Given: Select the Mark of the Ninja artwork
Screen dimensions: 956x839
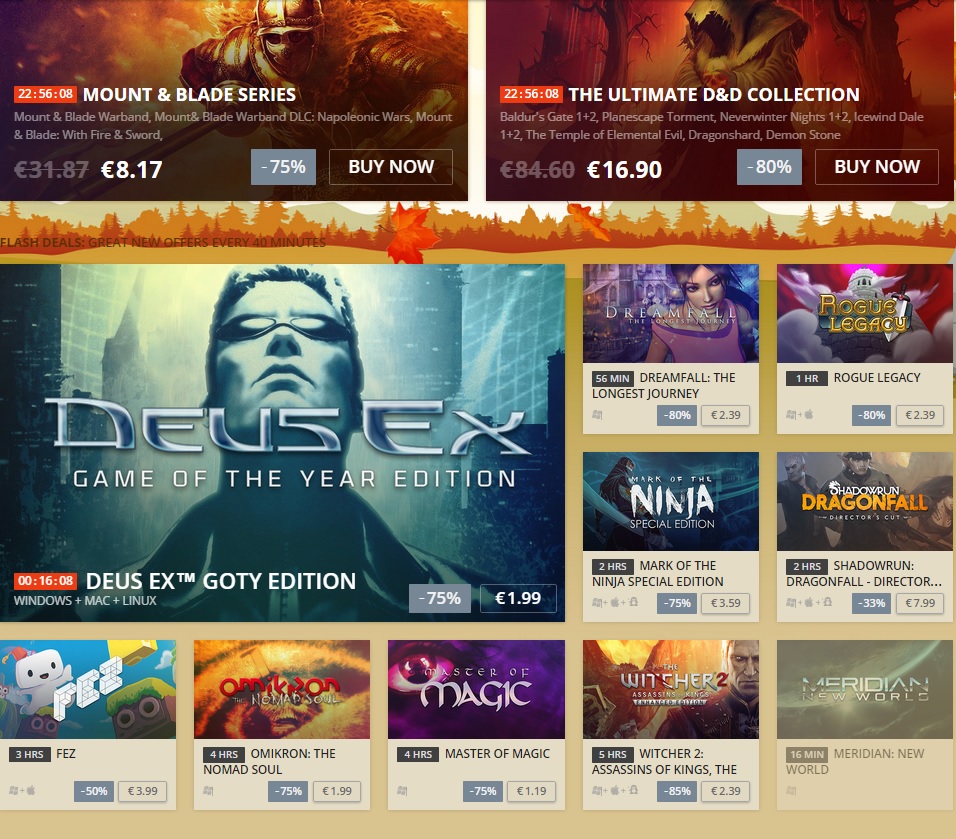Looking at the screenshot, I should click(671, 501).
